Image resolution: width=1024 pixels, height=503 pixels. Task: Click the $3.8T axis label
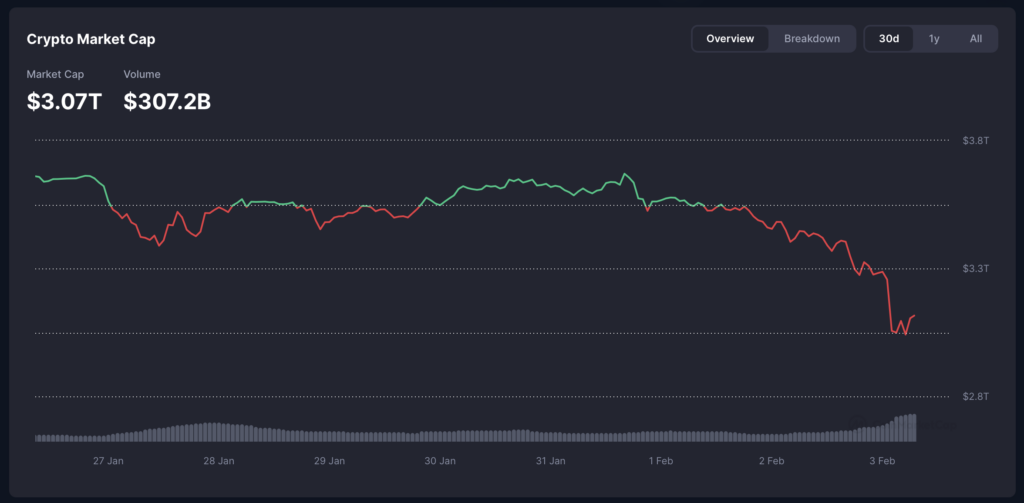(976, 140)
